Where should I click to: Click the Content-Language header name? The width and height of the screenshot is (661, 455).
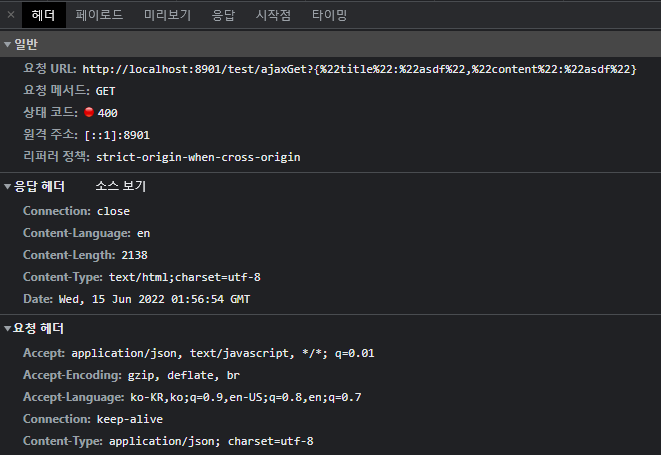tap(77, 233)
